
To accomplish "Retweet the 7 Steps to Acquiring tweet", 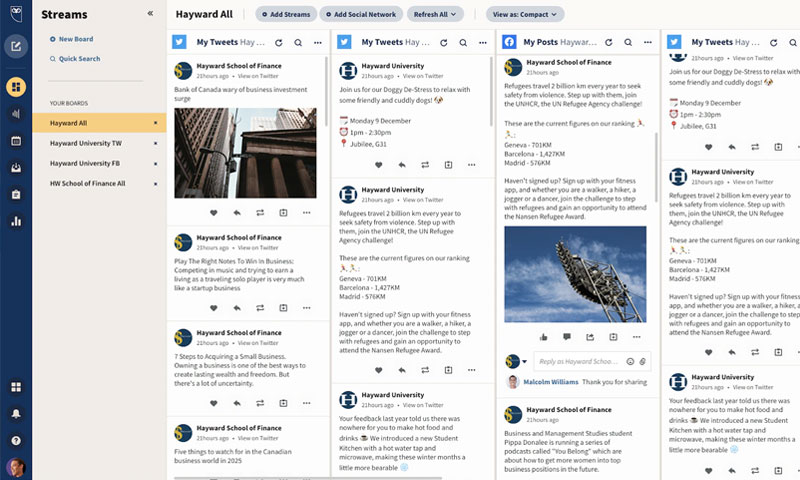I will [260, 403].
